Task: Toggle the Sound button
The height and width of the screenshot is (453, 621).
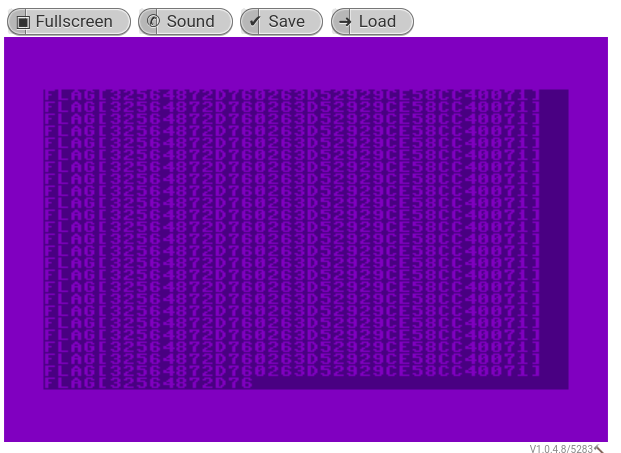Action: point(185,22)
